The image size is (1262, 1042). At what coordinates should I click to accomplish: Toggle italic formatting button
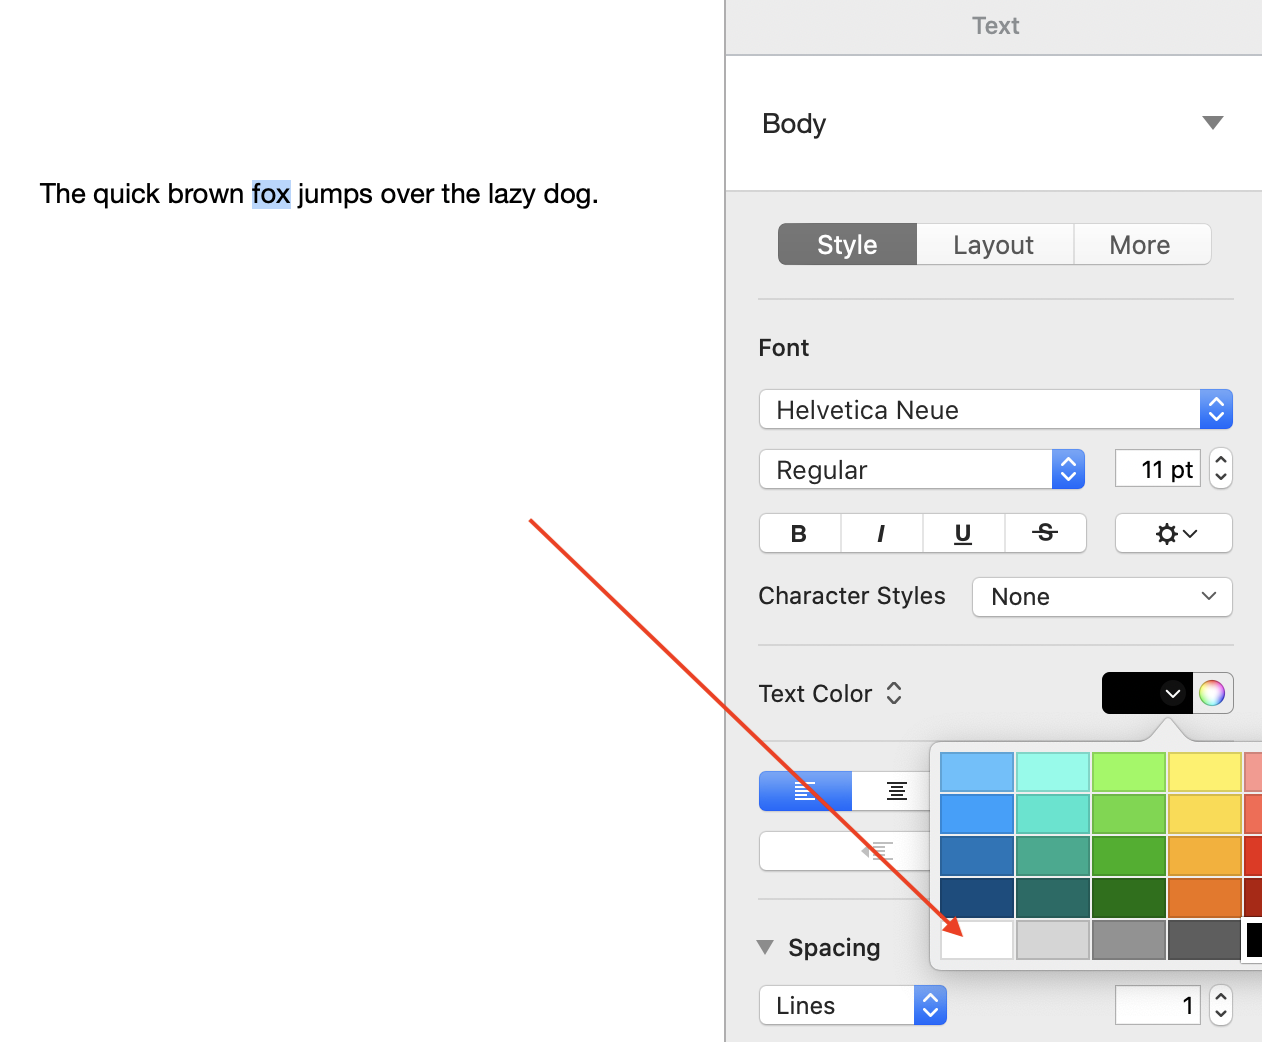point(881,533)
